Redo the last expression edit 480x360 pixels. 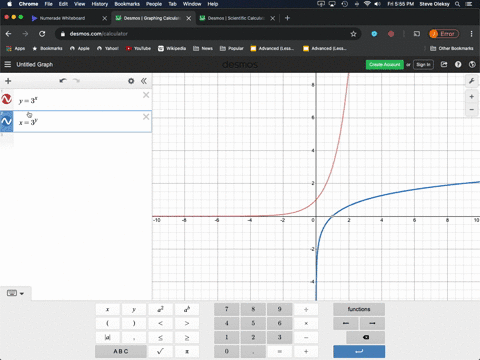tap(76, 81)
